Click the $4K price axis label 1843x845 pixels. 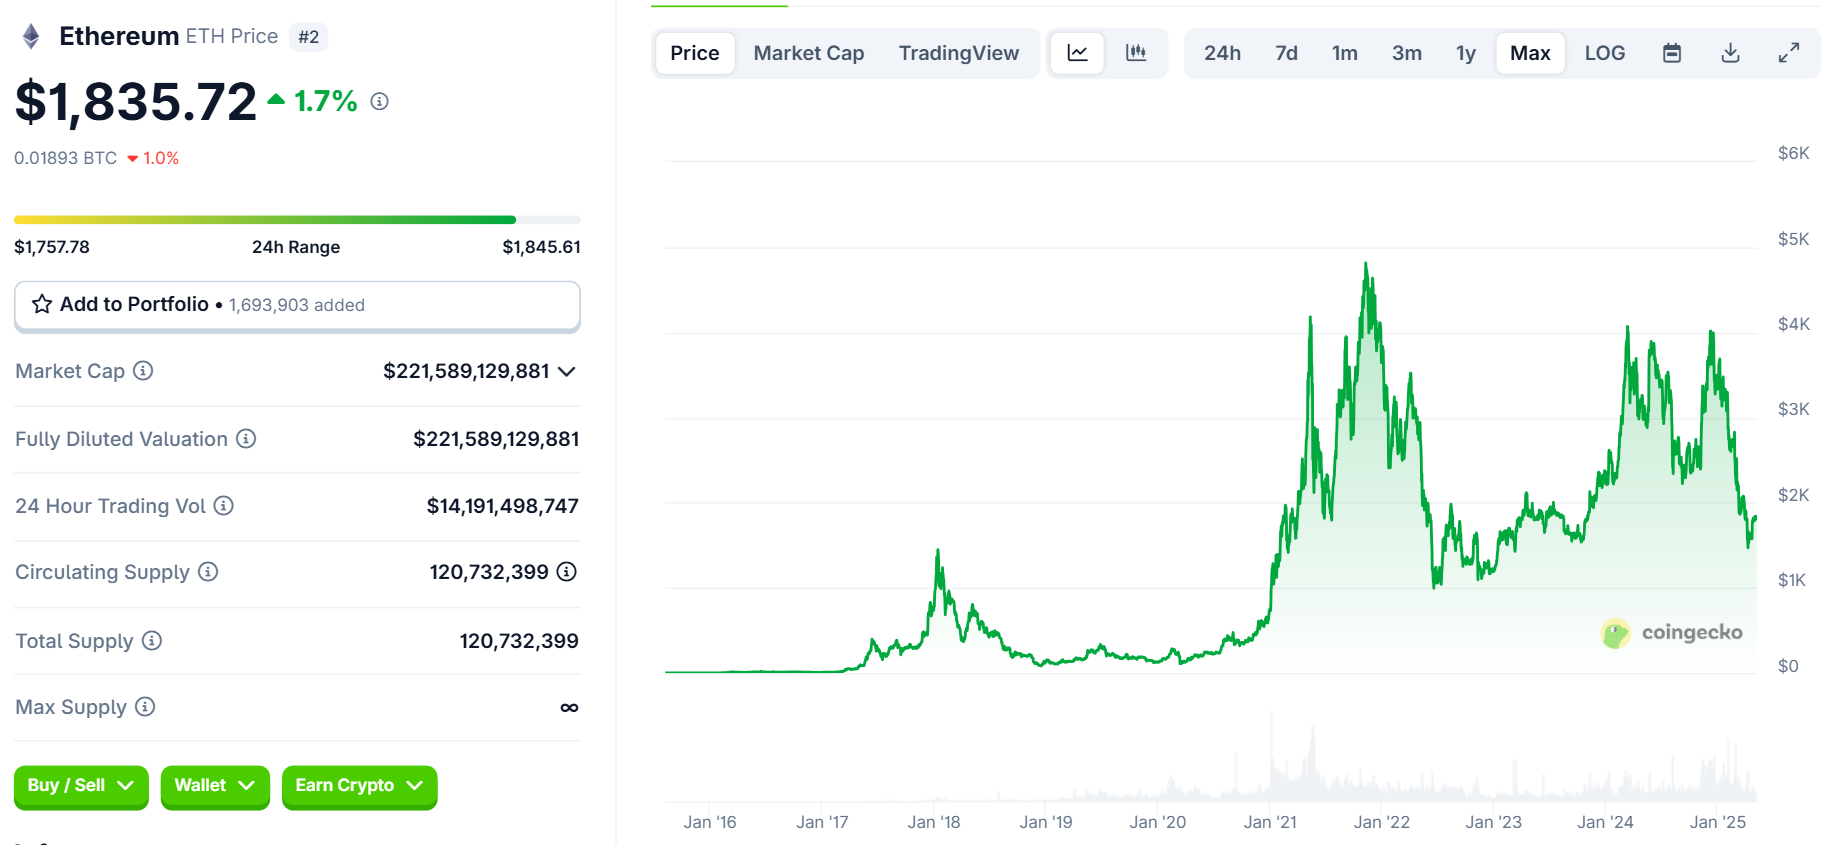(x=1793, y=324)
